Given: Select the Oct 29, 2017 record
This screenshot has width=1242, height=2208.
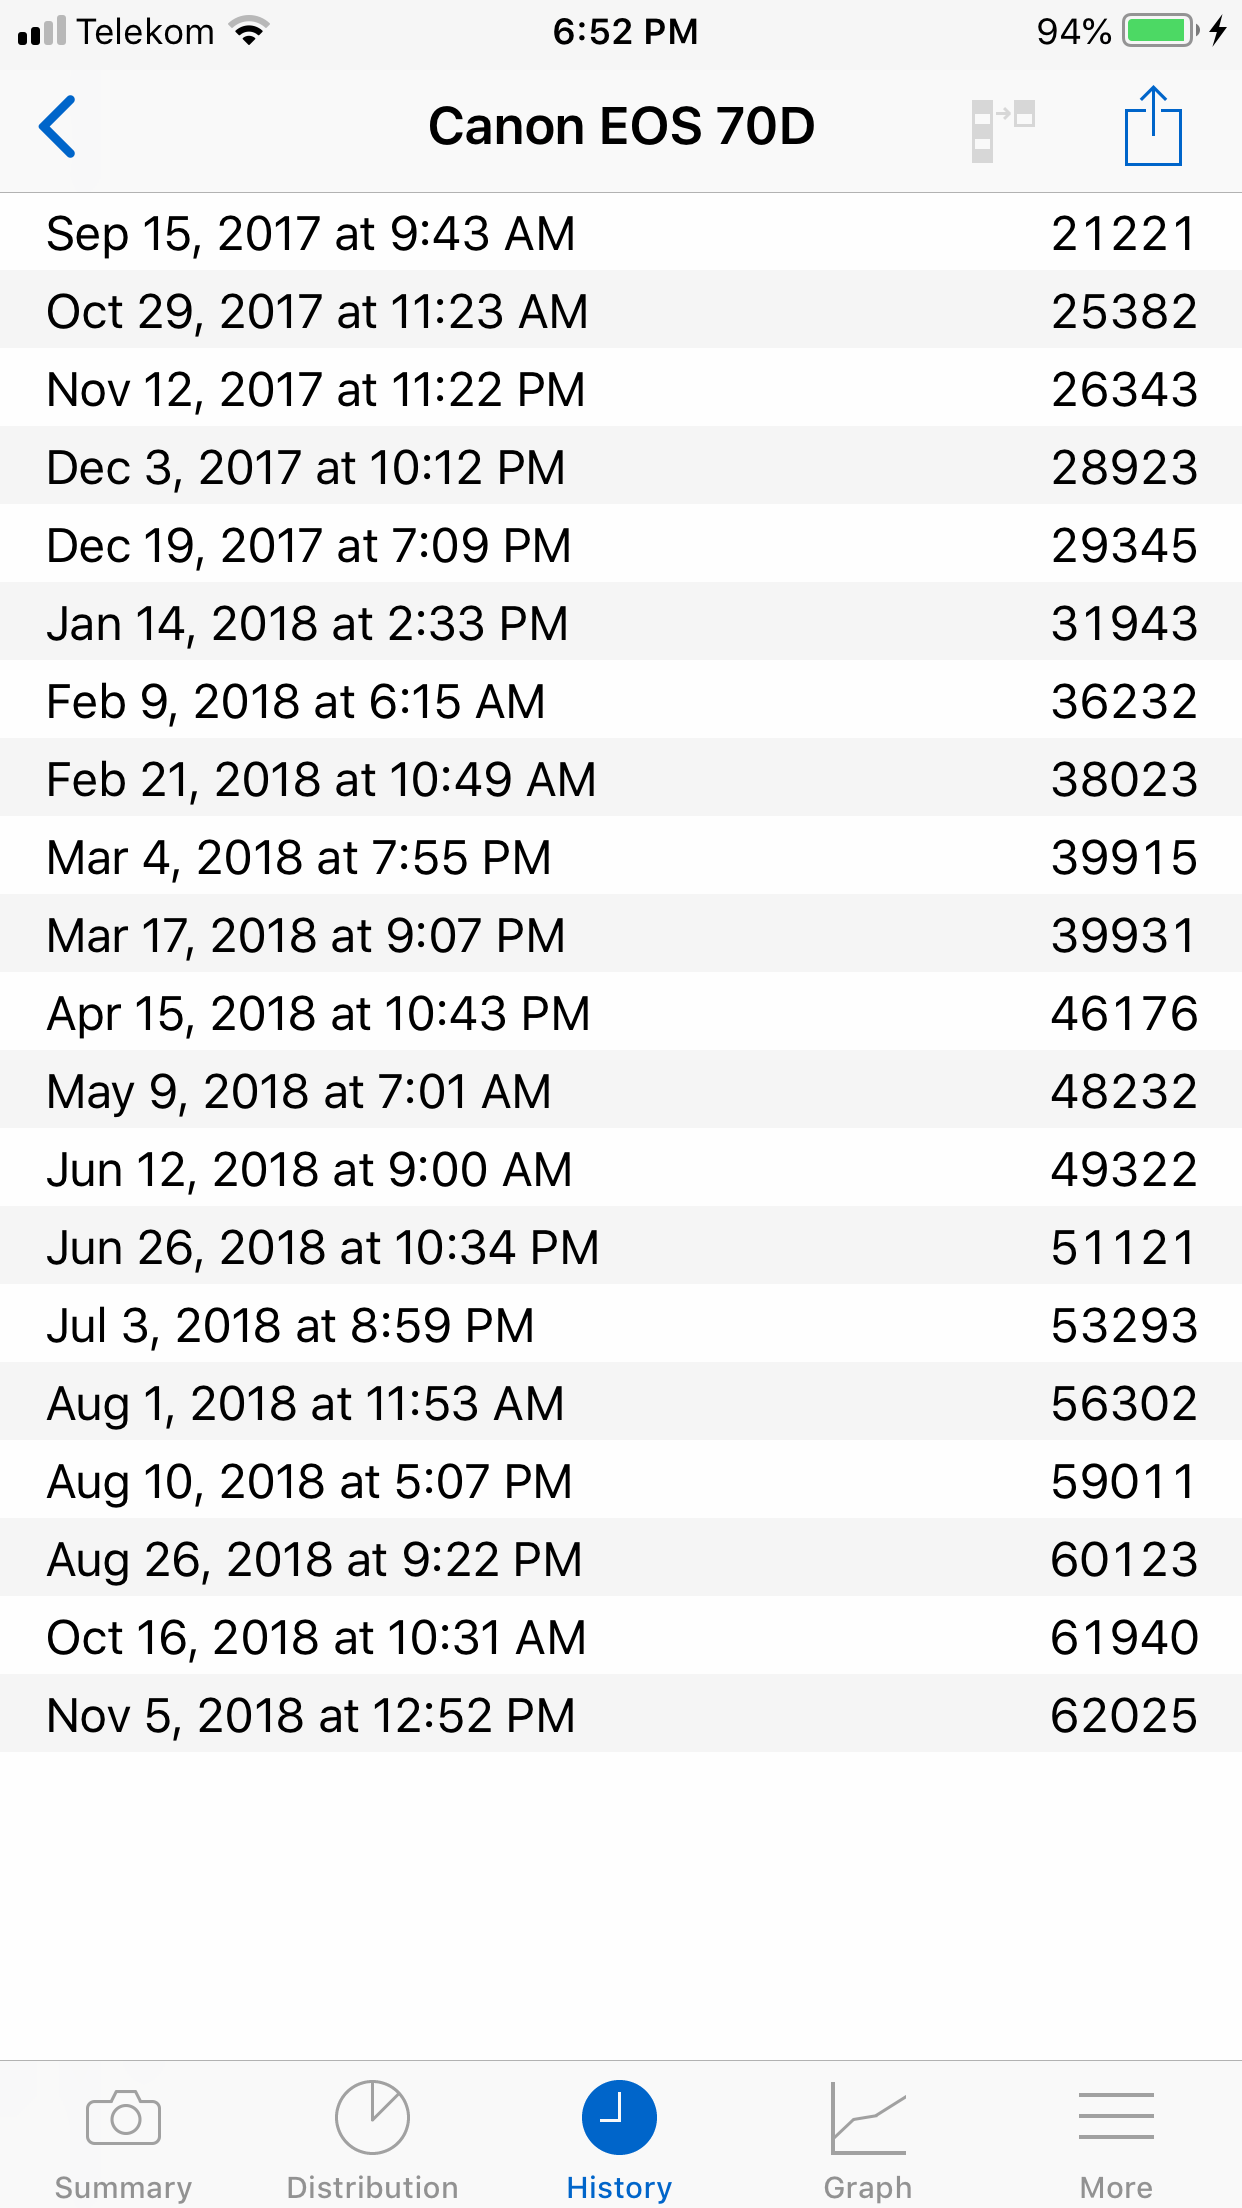Looking at the screenshot, I should (620, 311).
